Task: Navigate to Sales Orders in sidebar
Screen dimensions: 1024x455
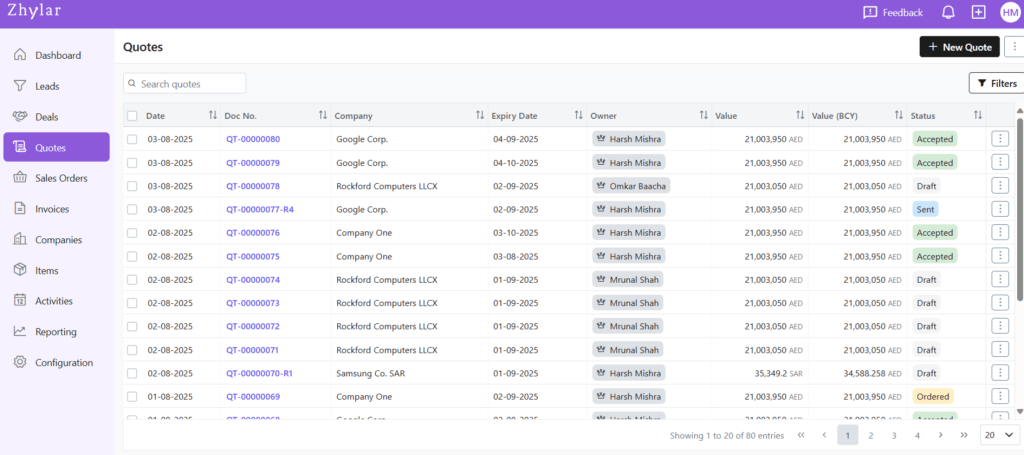Action: coord(61,178)
